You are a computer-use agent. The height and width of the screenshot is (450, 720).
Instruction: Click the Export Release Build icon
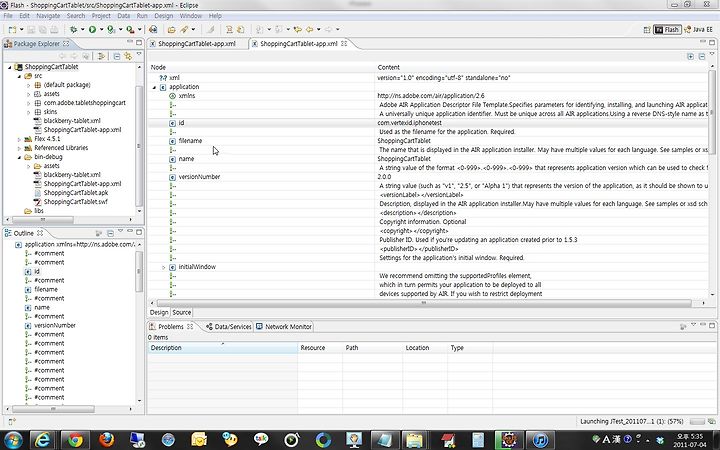[x=153, y=30]
